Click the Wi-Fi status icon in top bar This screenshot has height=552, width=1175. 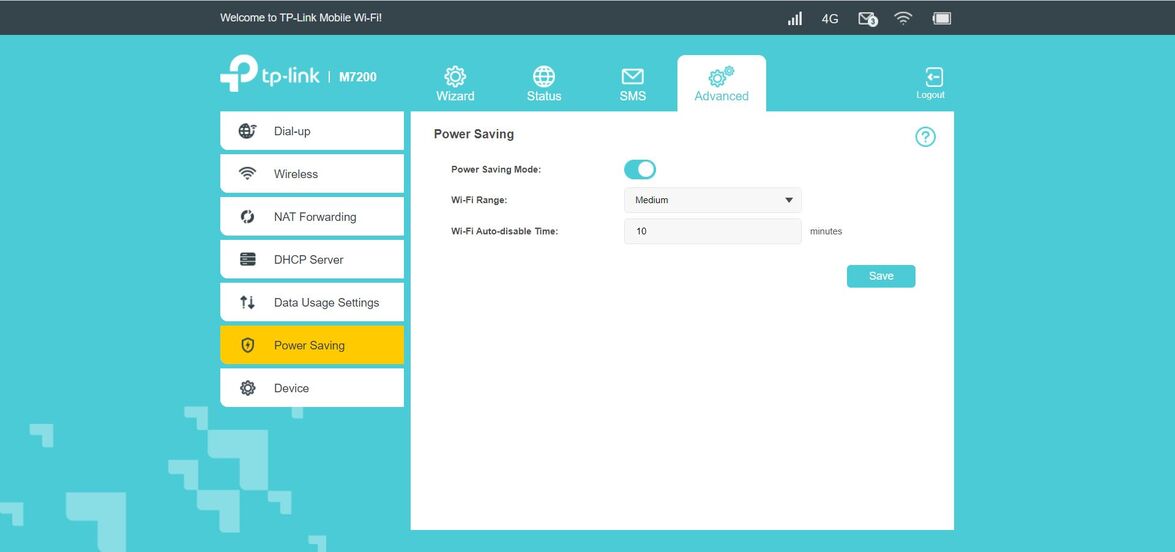coord(903,18)
